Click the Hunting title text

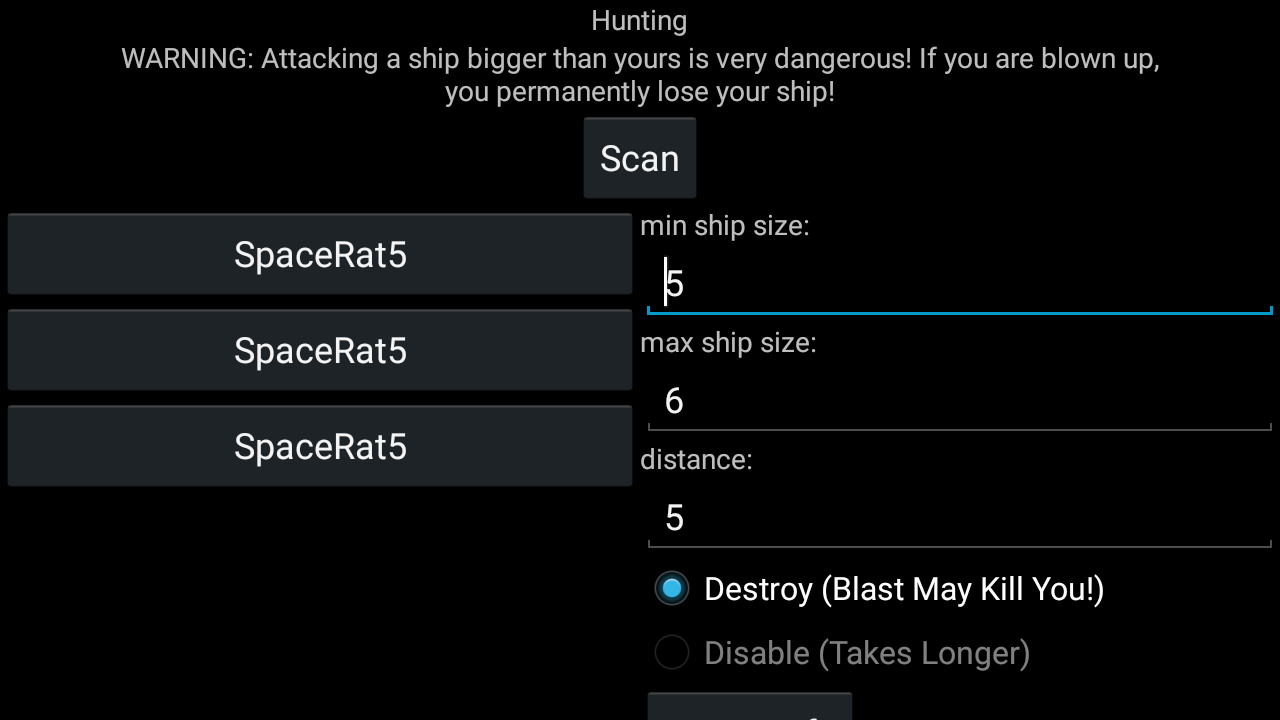click(x=639, y=21)
